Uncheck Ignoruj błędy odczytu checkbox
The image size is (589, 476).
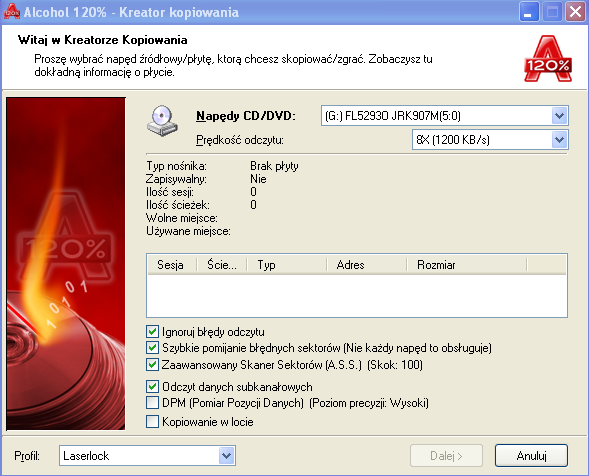coord(152,332)
